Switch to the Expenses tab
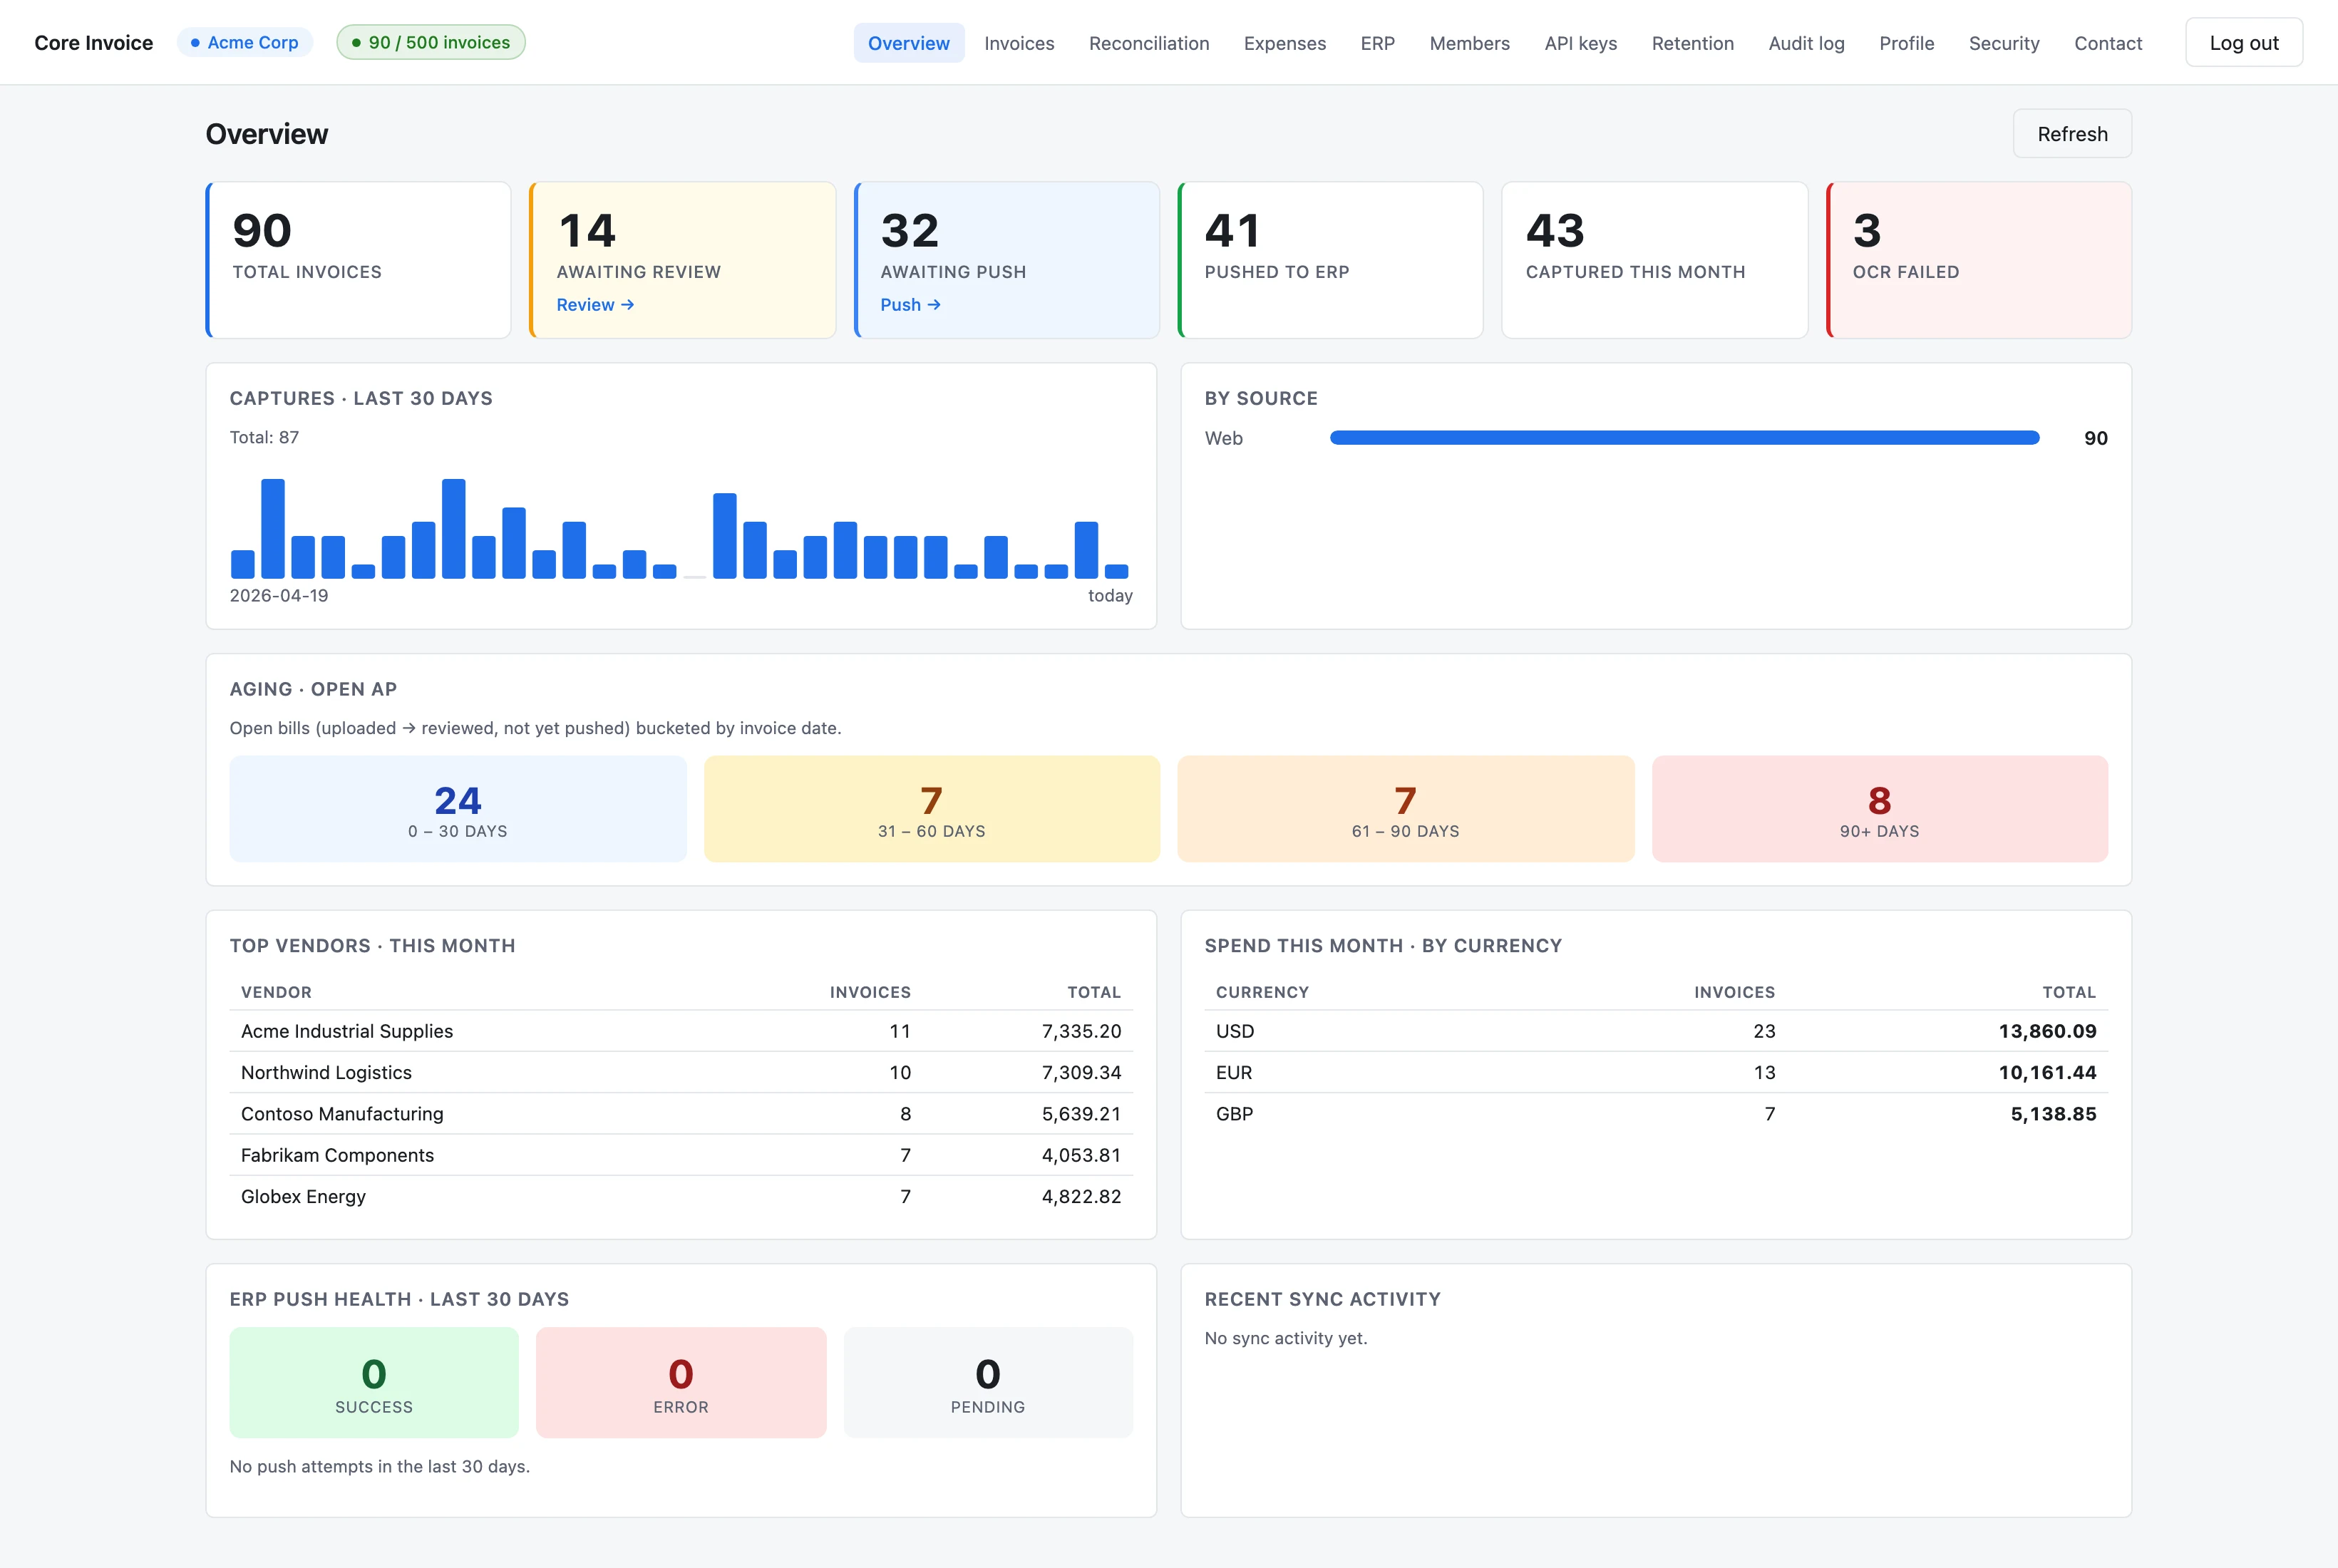The image size is (2338, 1568). 1284,43
